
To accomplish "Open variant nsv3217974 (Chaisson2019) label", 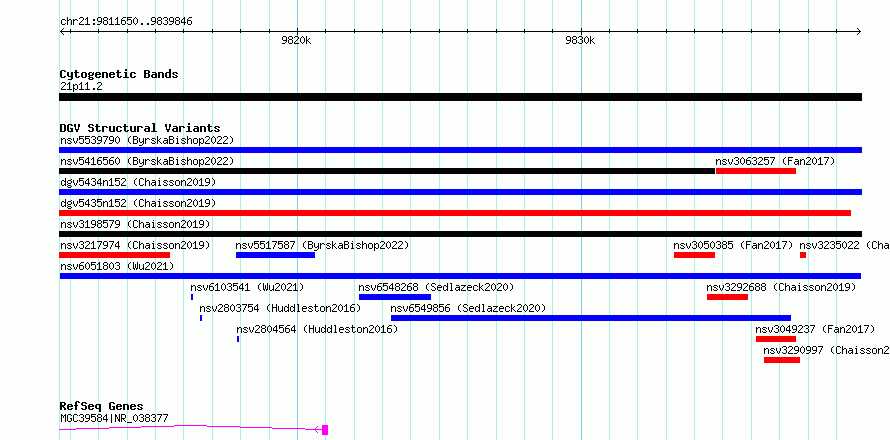I will click(135, 245).
